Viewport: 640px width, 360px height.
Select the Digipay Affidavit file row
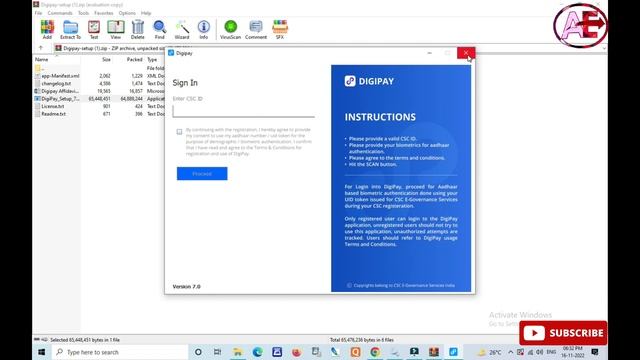(x=99, y=91)
